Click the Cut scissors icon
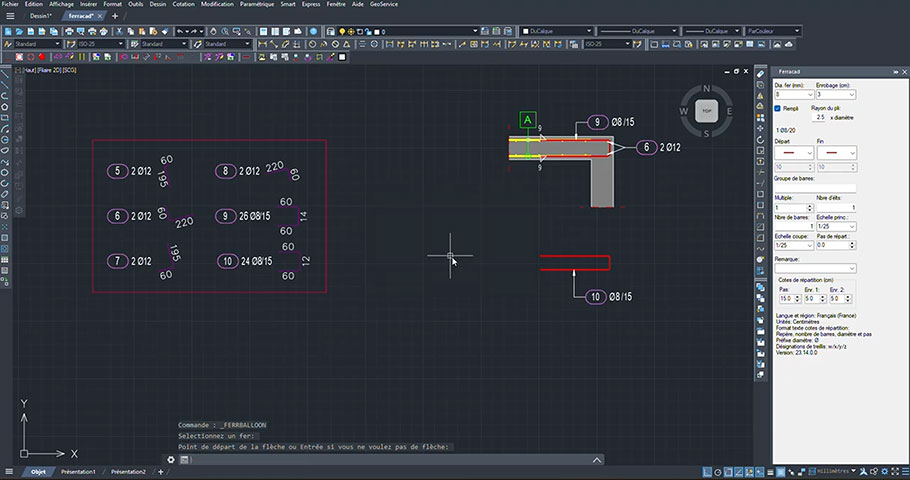Image resolution: width=910 pixels, height=480 pixels. point(120,31)
